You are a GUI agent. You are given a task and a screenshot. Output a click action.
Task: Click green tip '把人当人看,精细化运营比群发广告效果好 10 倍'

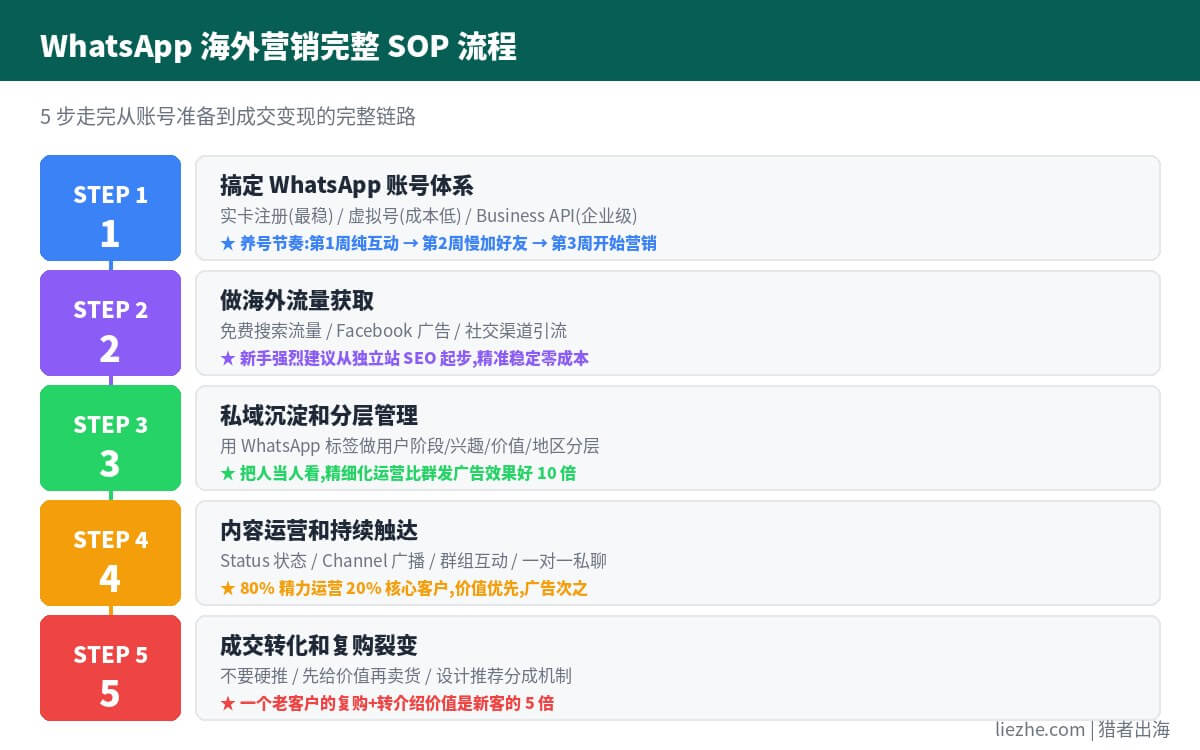pyautogui.click(x=398, y=473)
